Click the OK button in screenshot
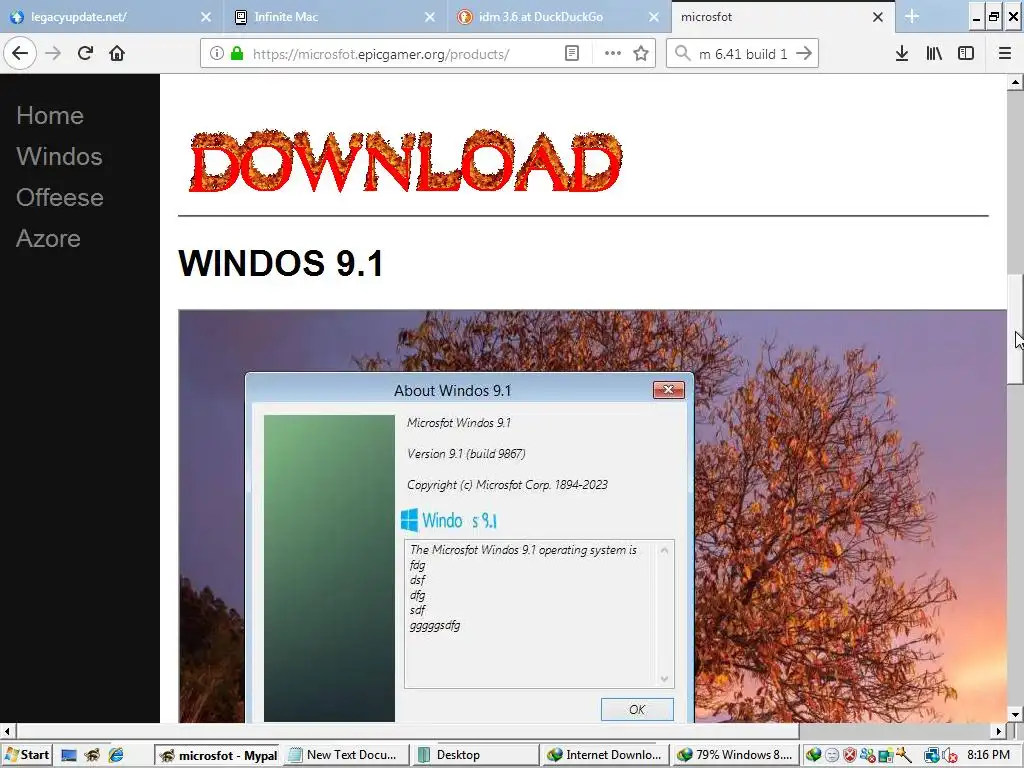The width and height of the screenshot is (1024, 768). (x=637, y=710)
